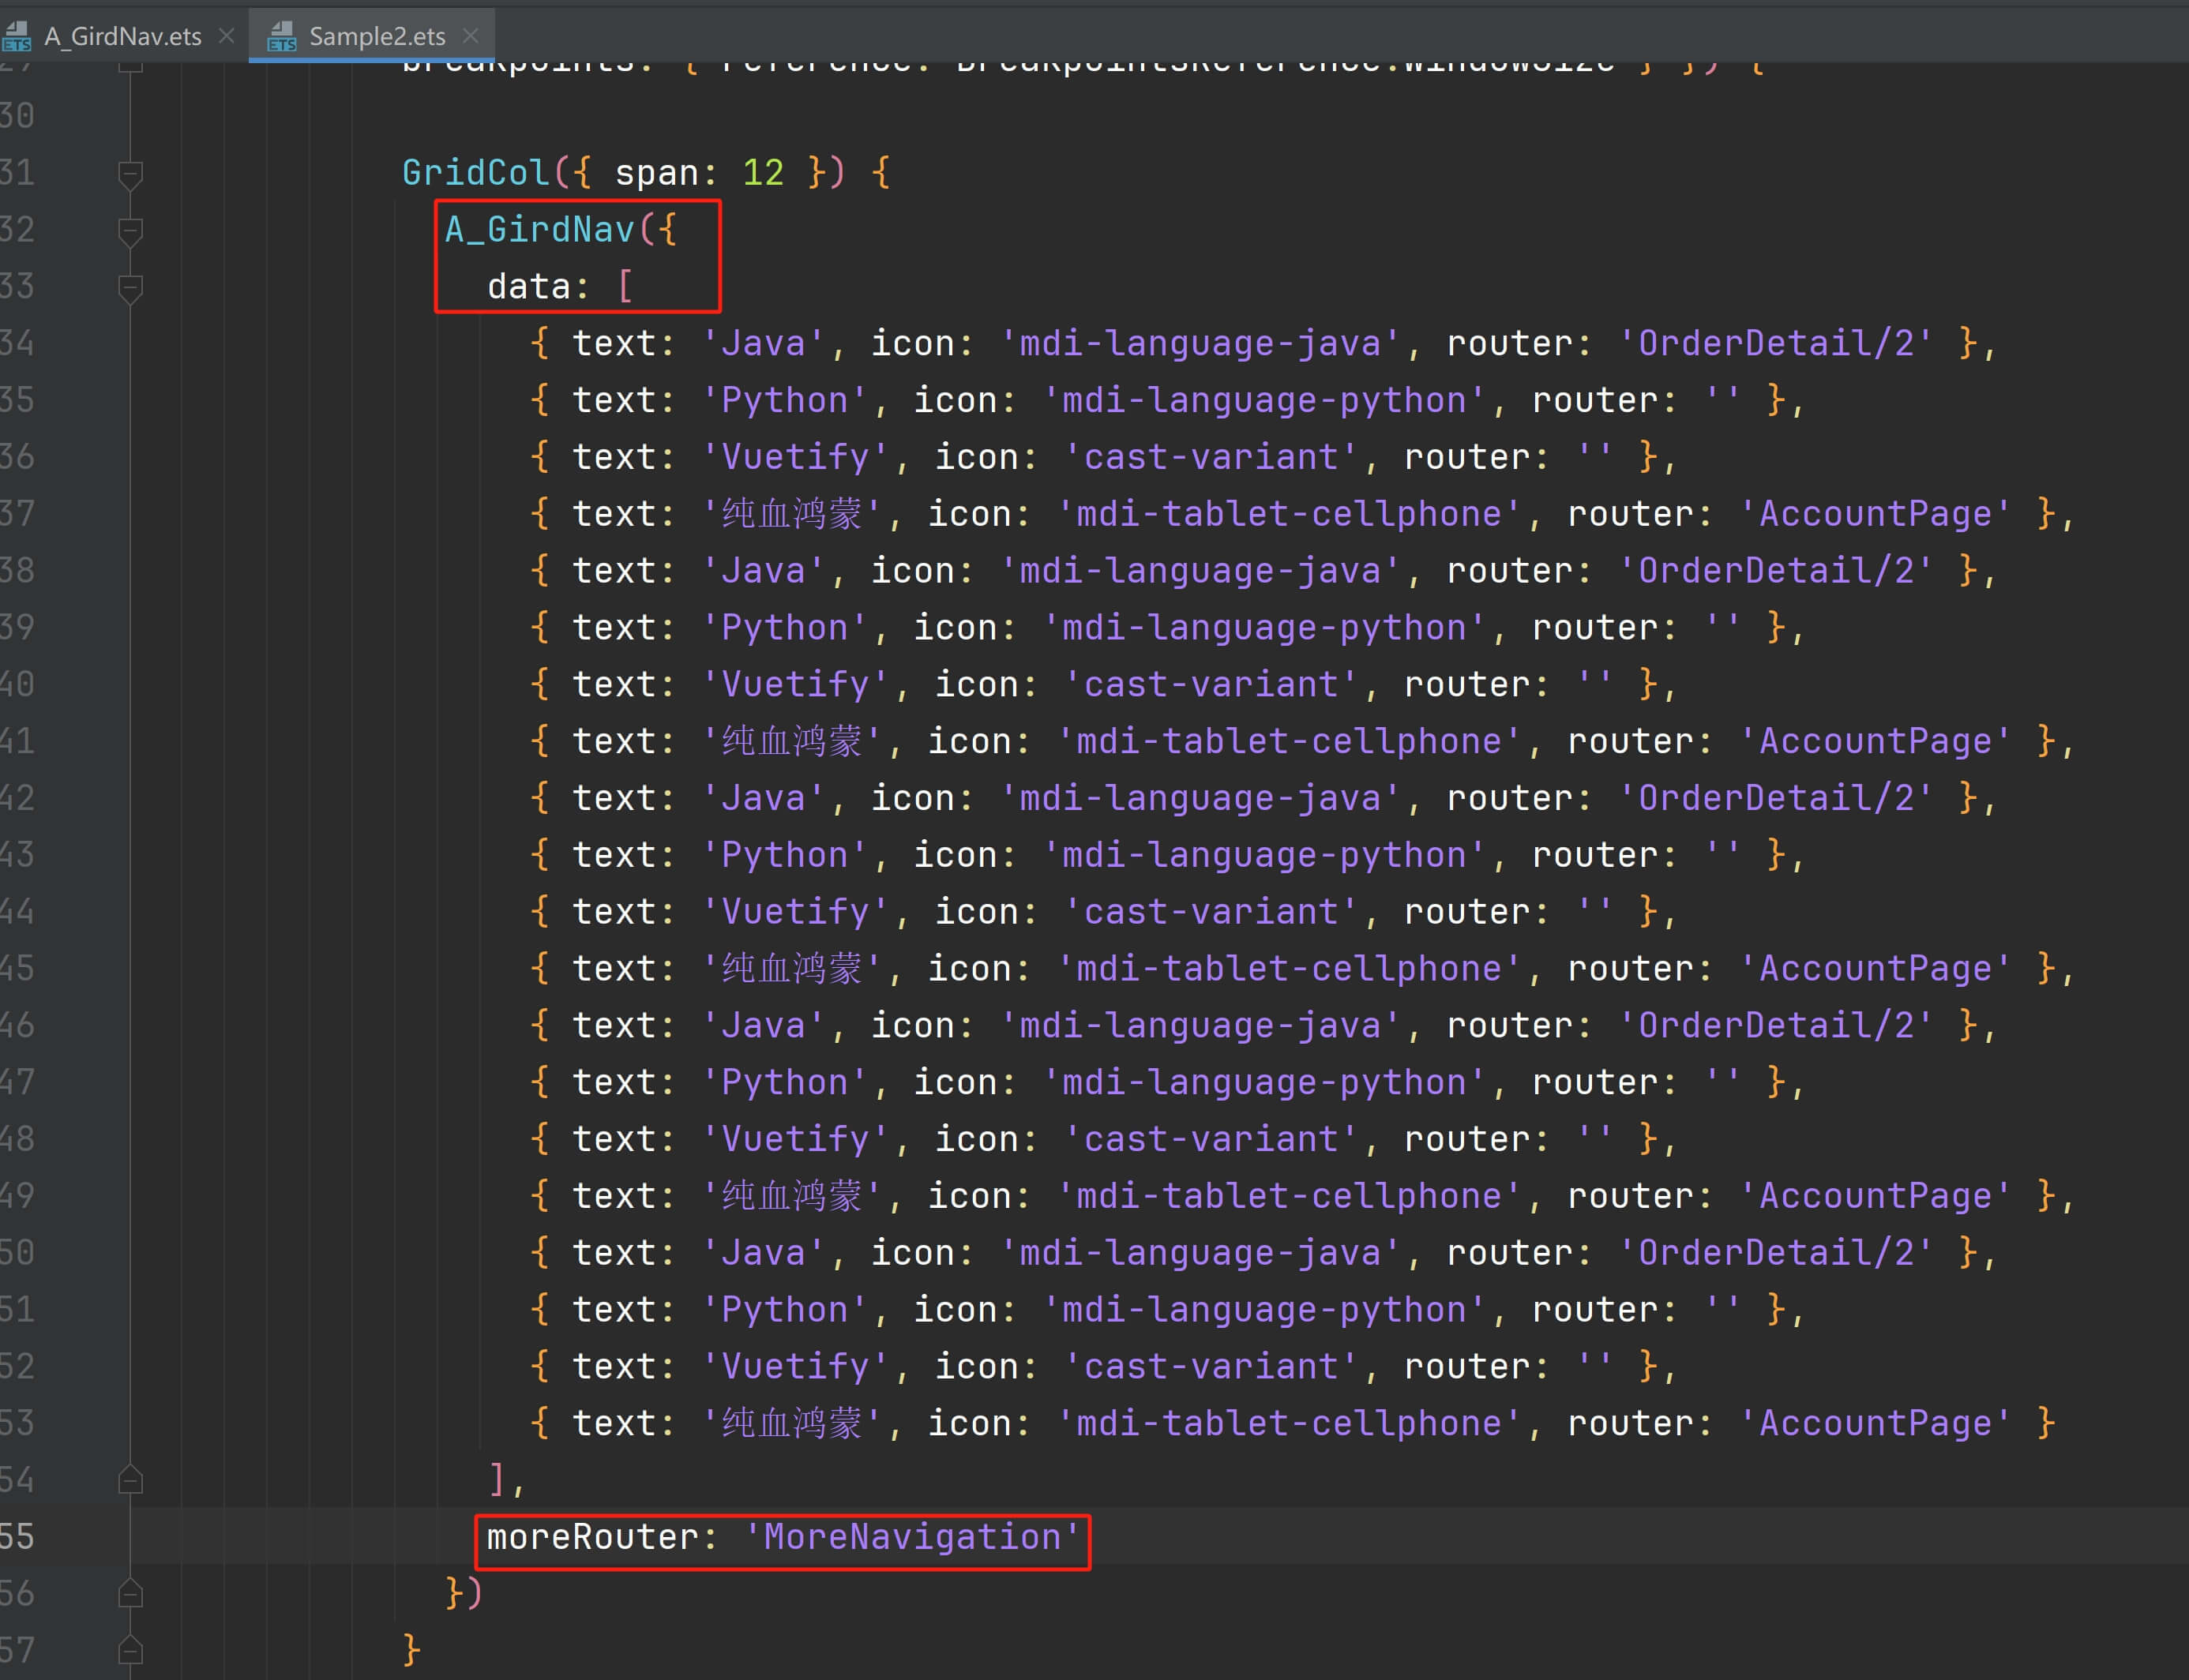Close the Sample2.ets tab

[x=471, y=36]
